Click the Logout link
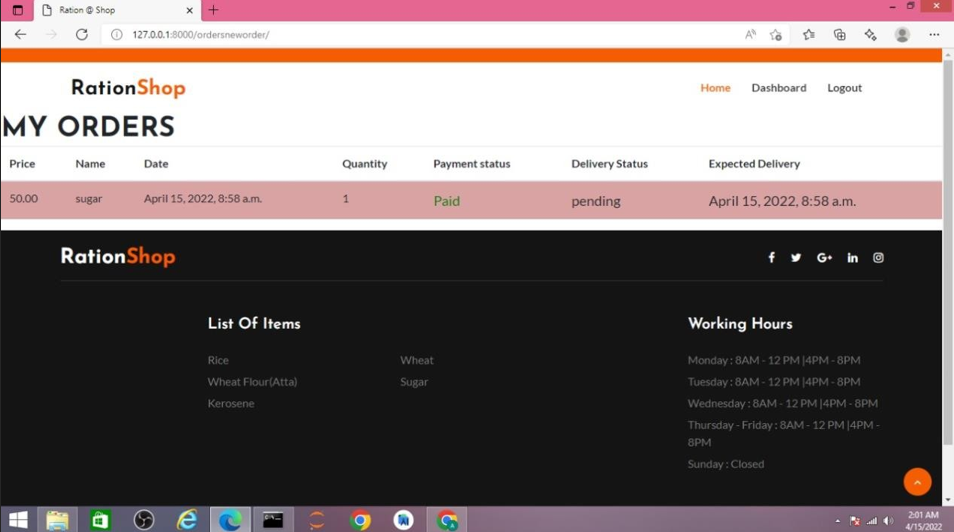The width and height of the screenshot is (954, 532). point(844,88)
